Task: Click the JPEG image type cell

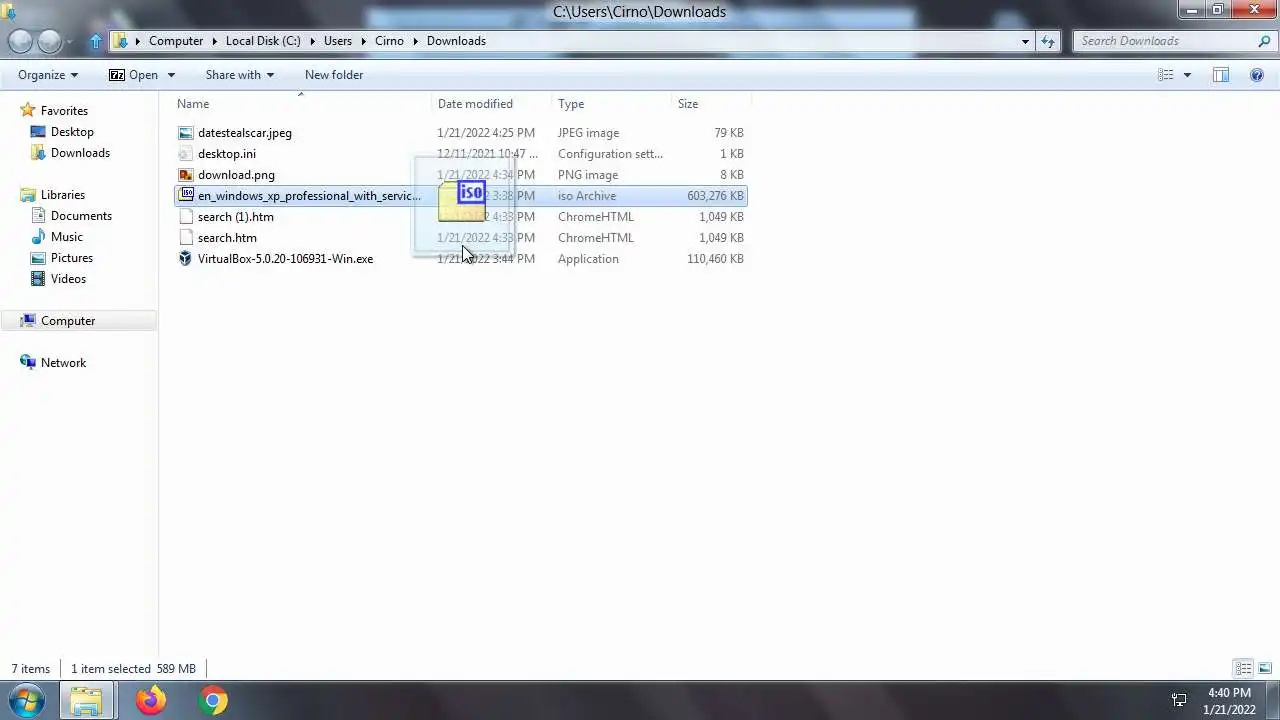Action: coord(588,133)
